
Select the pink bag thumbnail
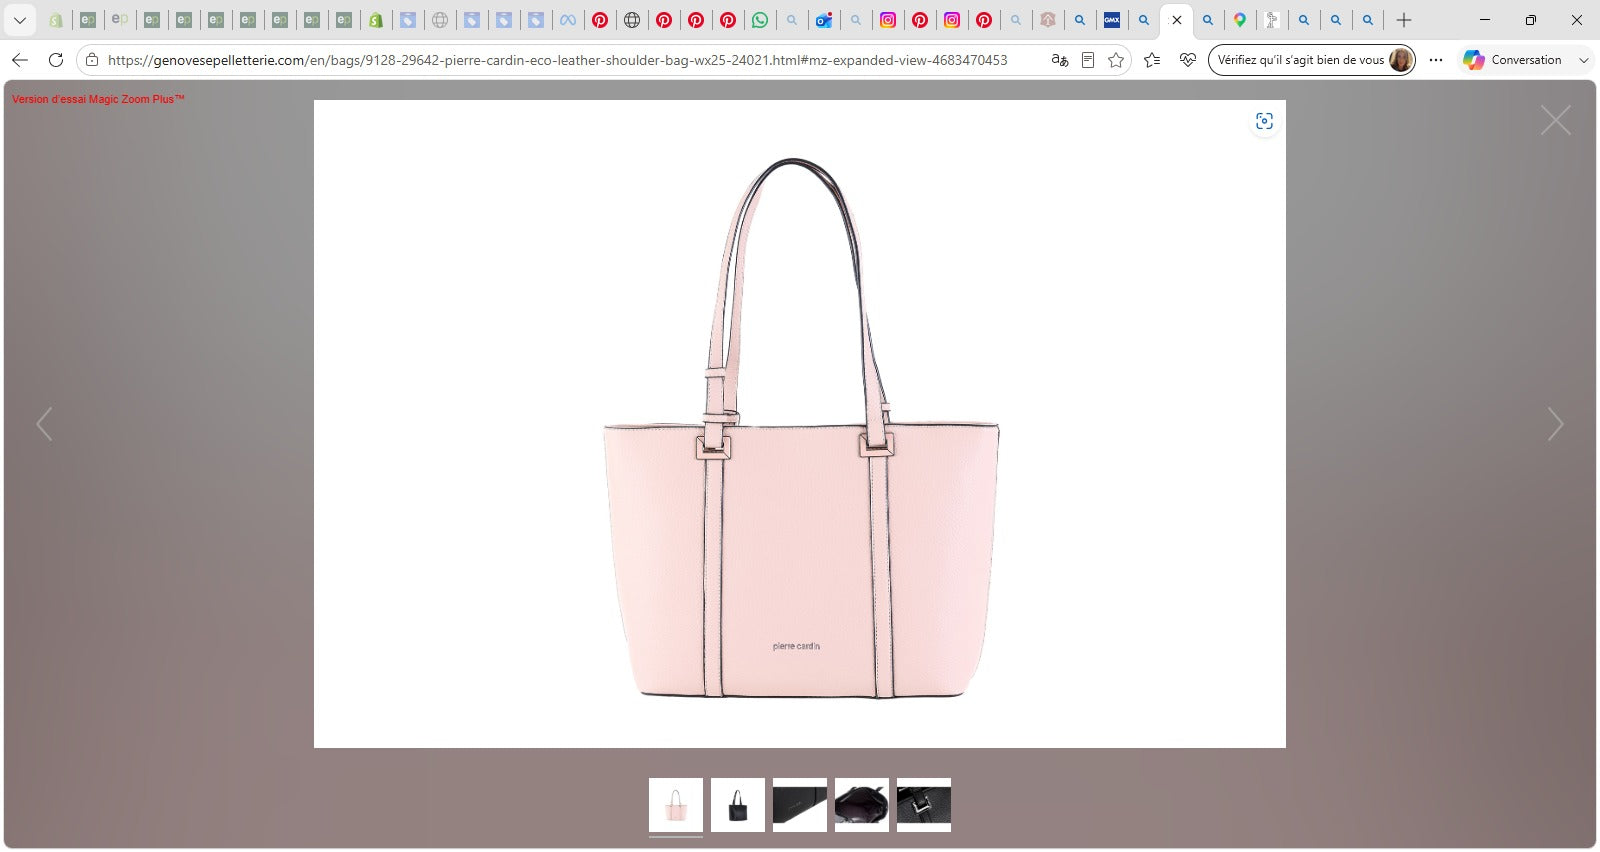pyautogui.click(x=676, y=805)
